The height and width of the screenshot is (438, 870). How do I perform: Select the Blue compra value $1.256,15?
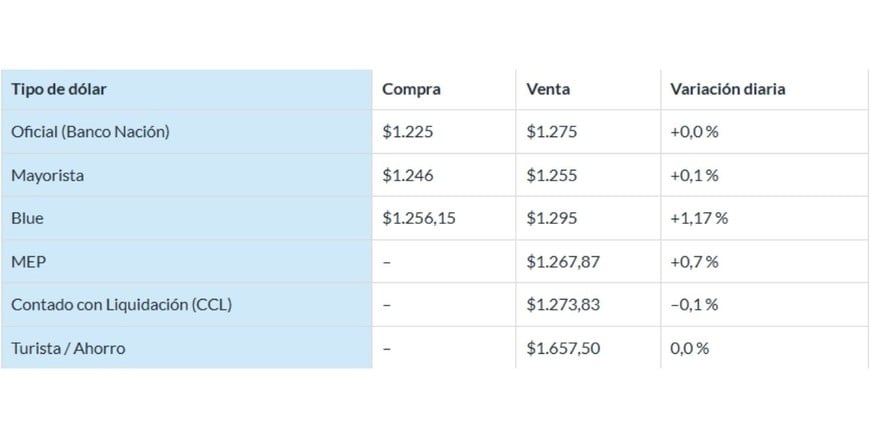[419, 218]
